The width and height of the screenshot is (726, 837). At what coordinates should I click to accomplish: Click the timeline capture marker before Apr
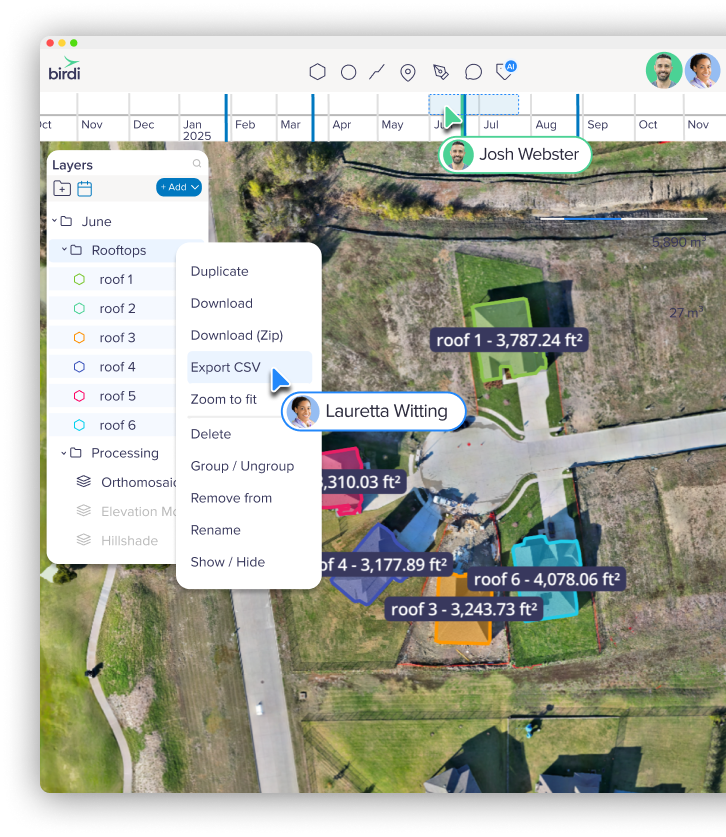pyautogui.click(x=313, y=117)
